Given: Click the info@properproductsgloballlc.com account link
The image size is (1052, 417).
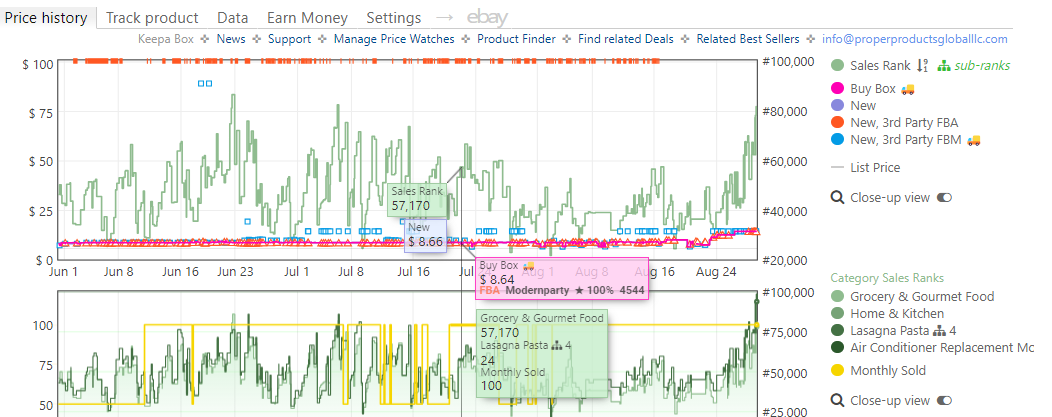Looking at the screenshot, I should coord(914,39).
